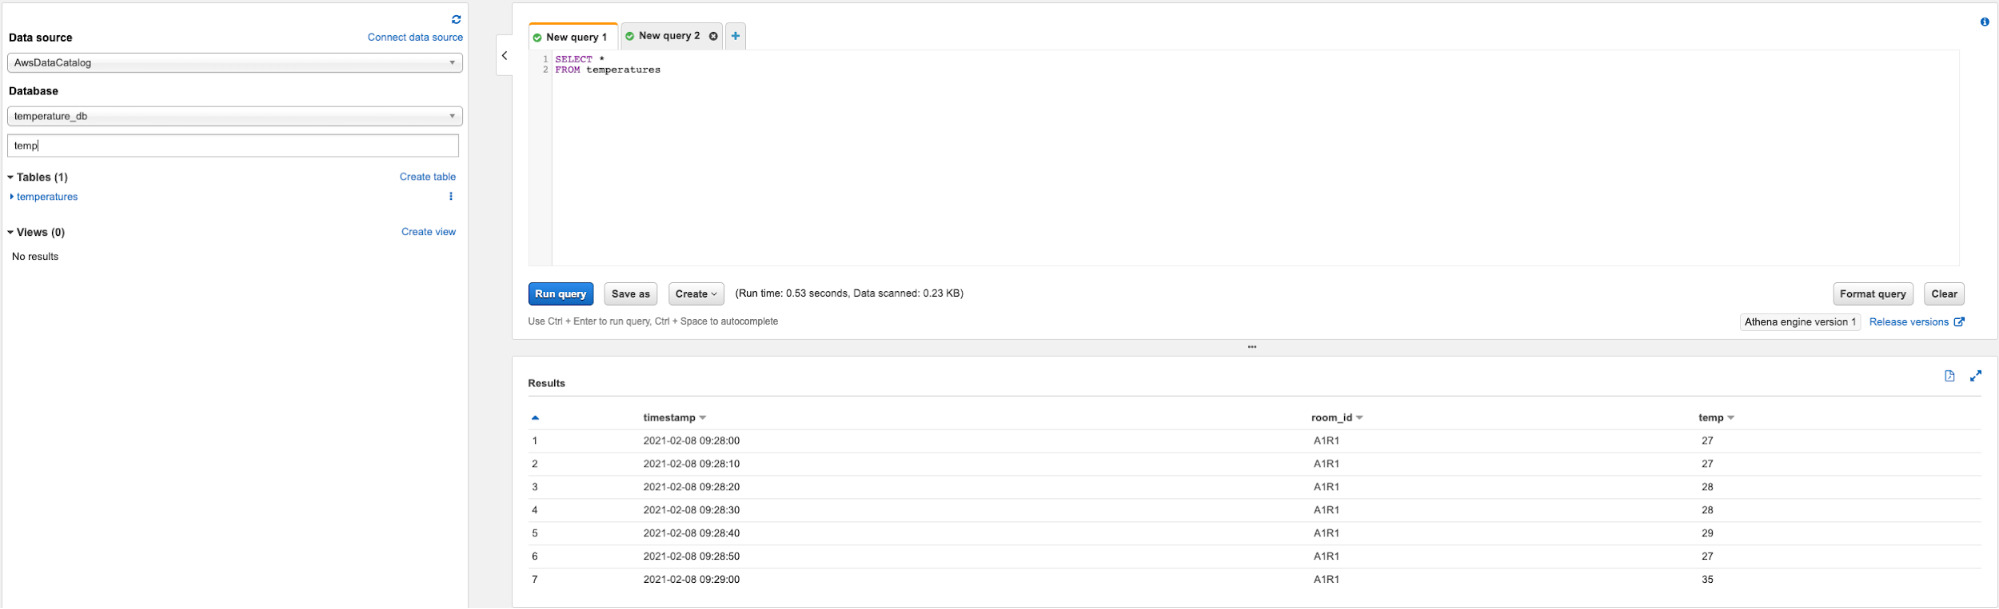Collapse the left sidebar panel arrow
The width and height of the screenshot is (1999, 609).
(505, 56)
